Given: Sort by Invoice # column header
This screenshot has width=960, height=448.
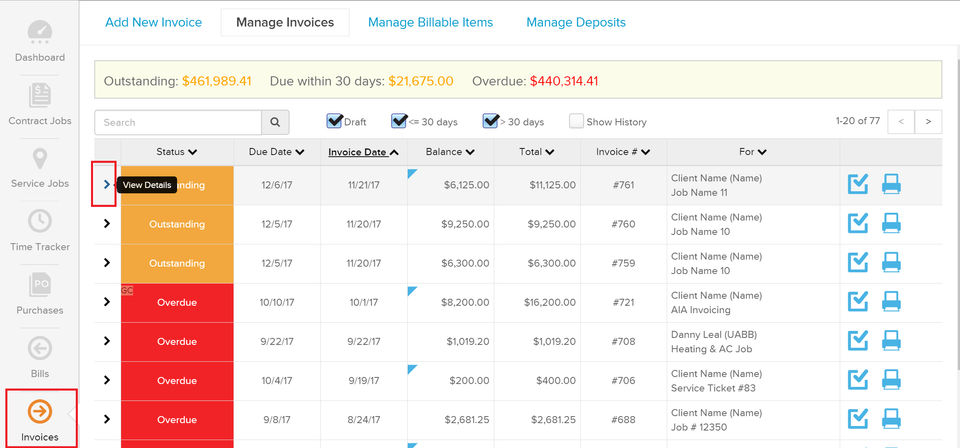Looking at the screenshot, I should click(x=623, y=152).
